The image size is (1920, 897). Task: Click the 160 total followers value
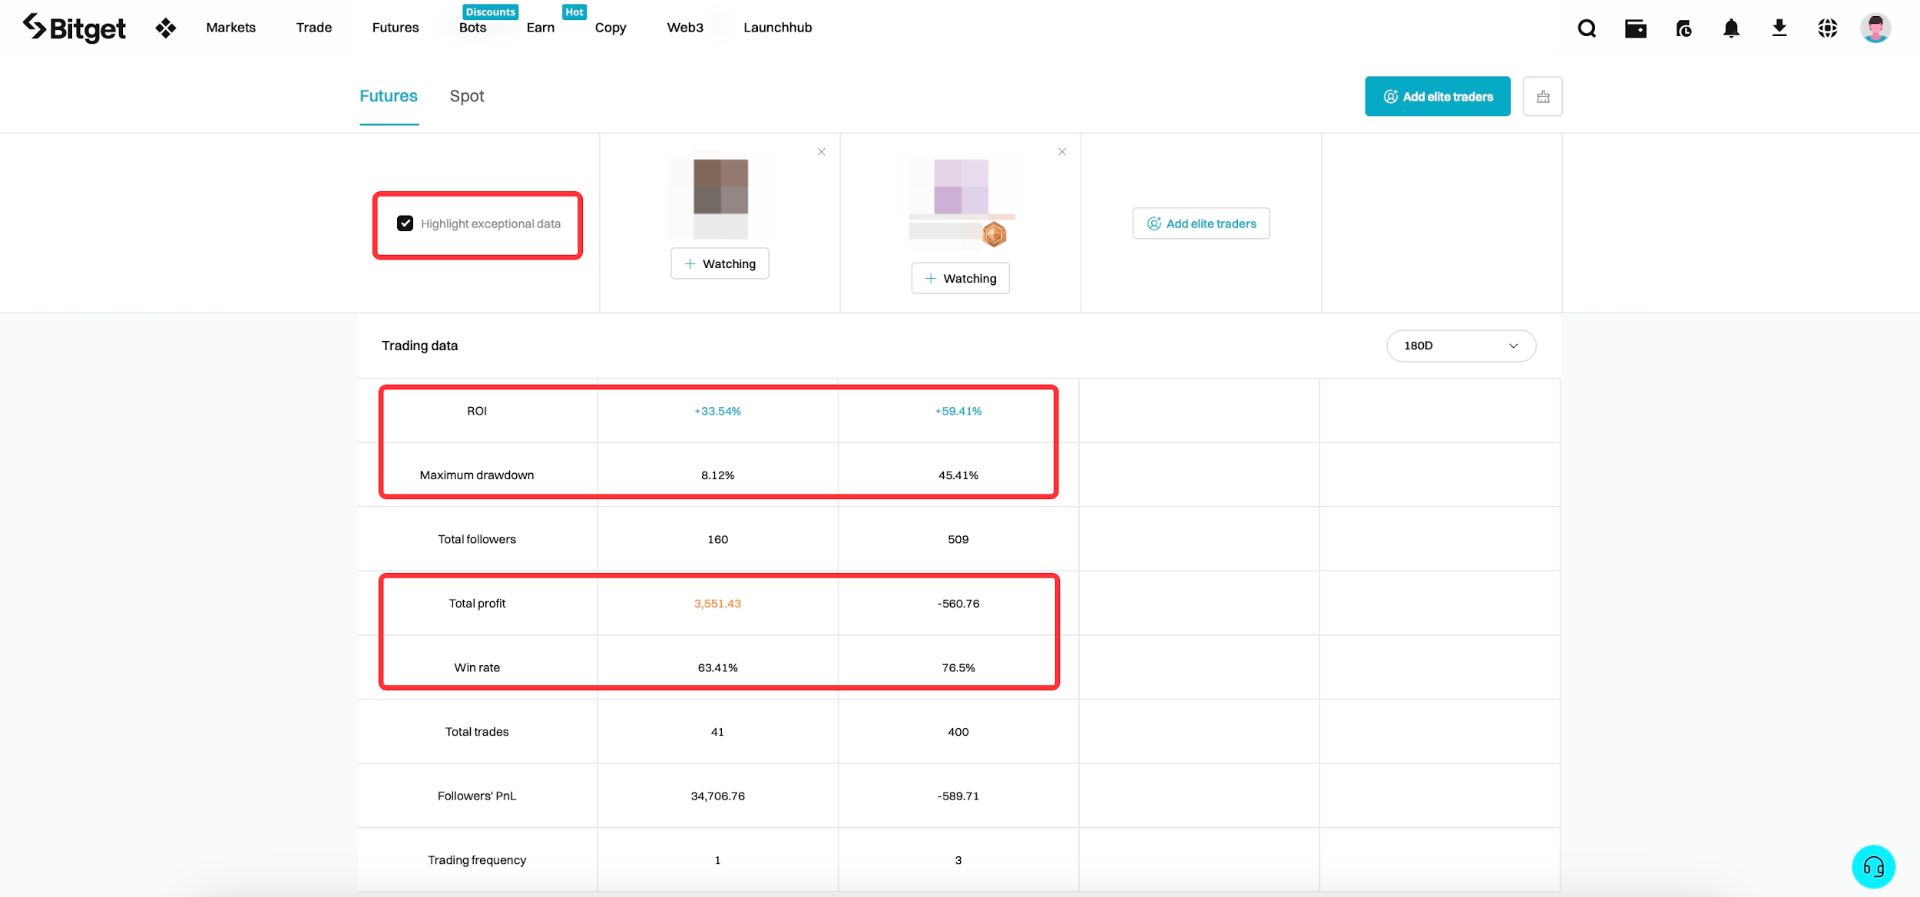pos(718,540)
